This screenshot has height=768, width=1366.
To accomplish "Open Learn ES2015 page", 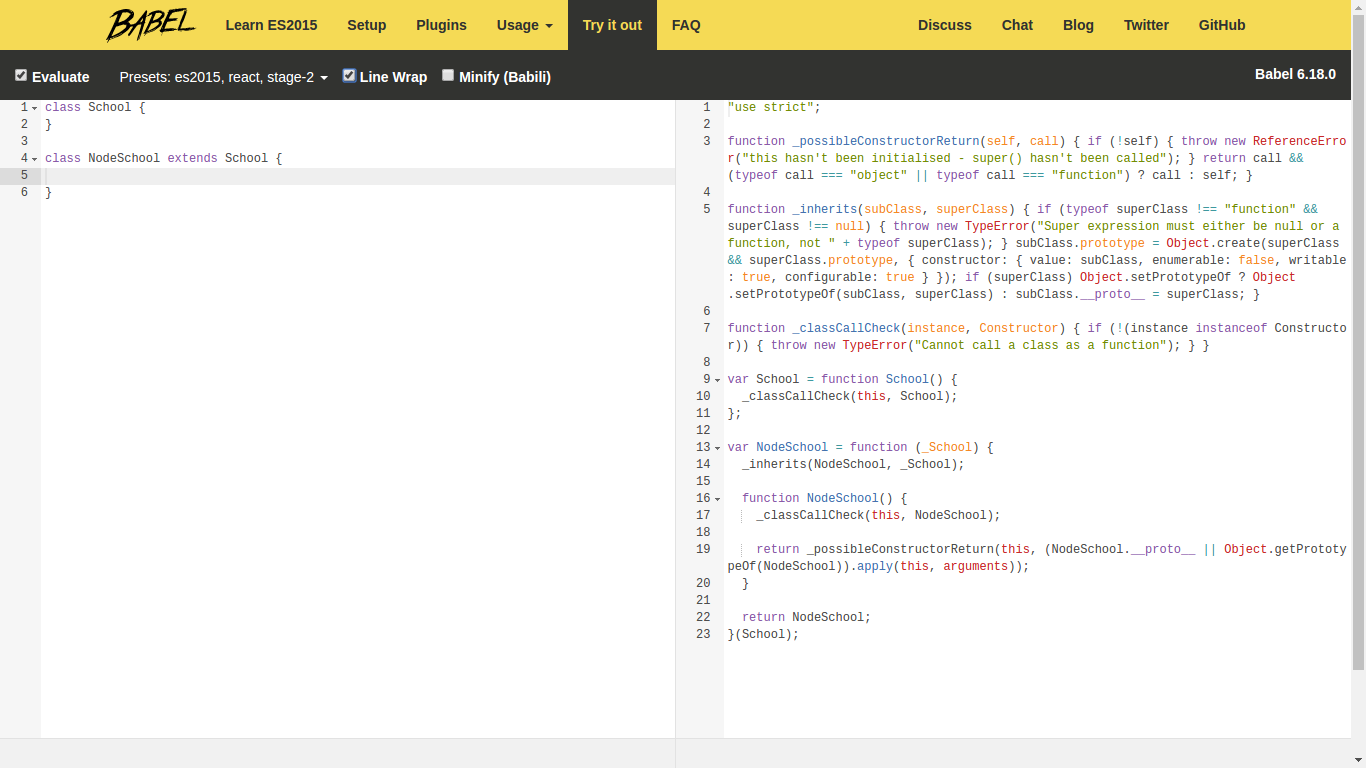I will 271,25.
